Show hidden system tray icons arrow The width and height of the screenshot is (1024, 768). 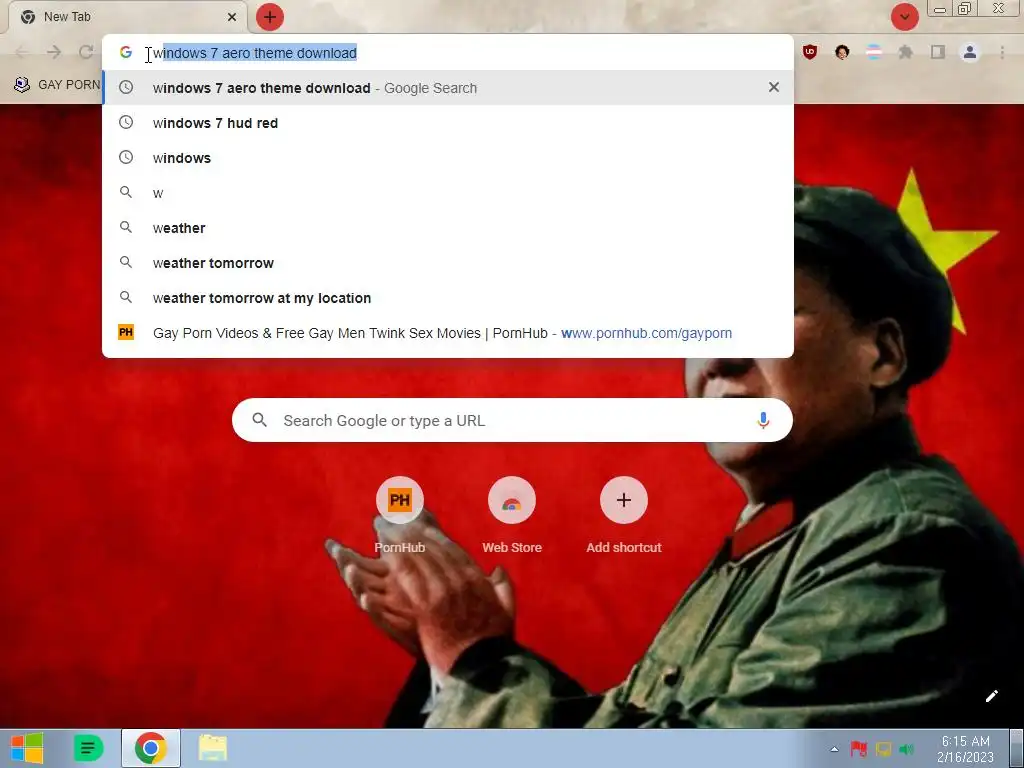click(x=835, y=749)
